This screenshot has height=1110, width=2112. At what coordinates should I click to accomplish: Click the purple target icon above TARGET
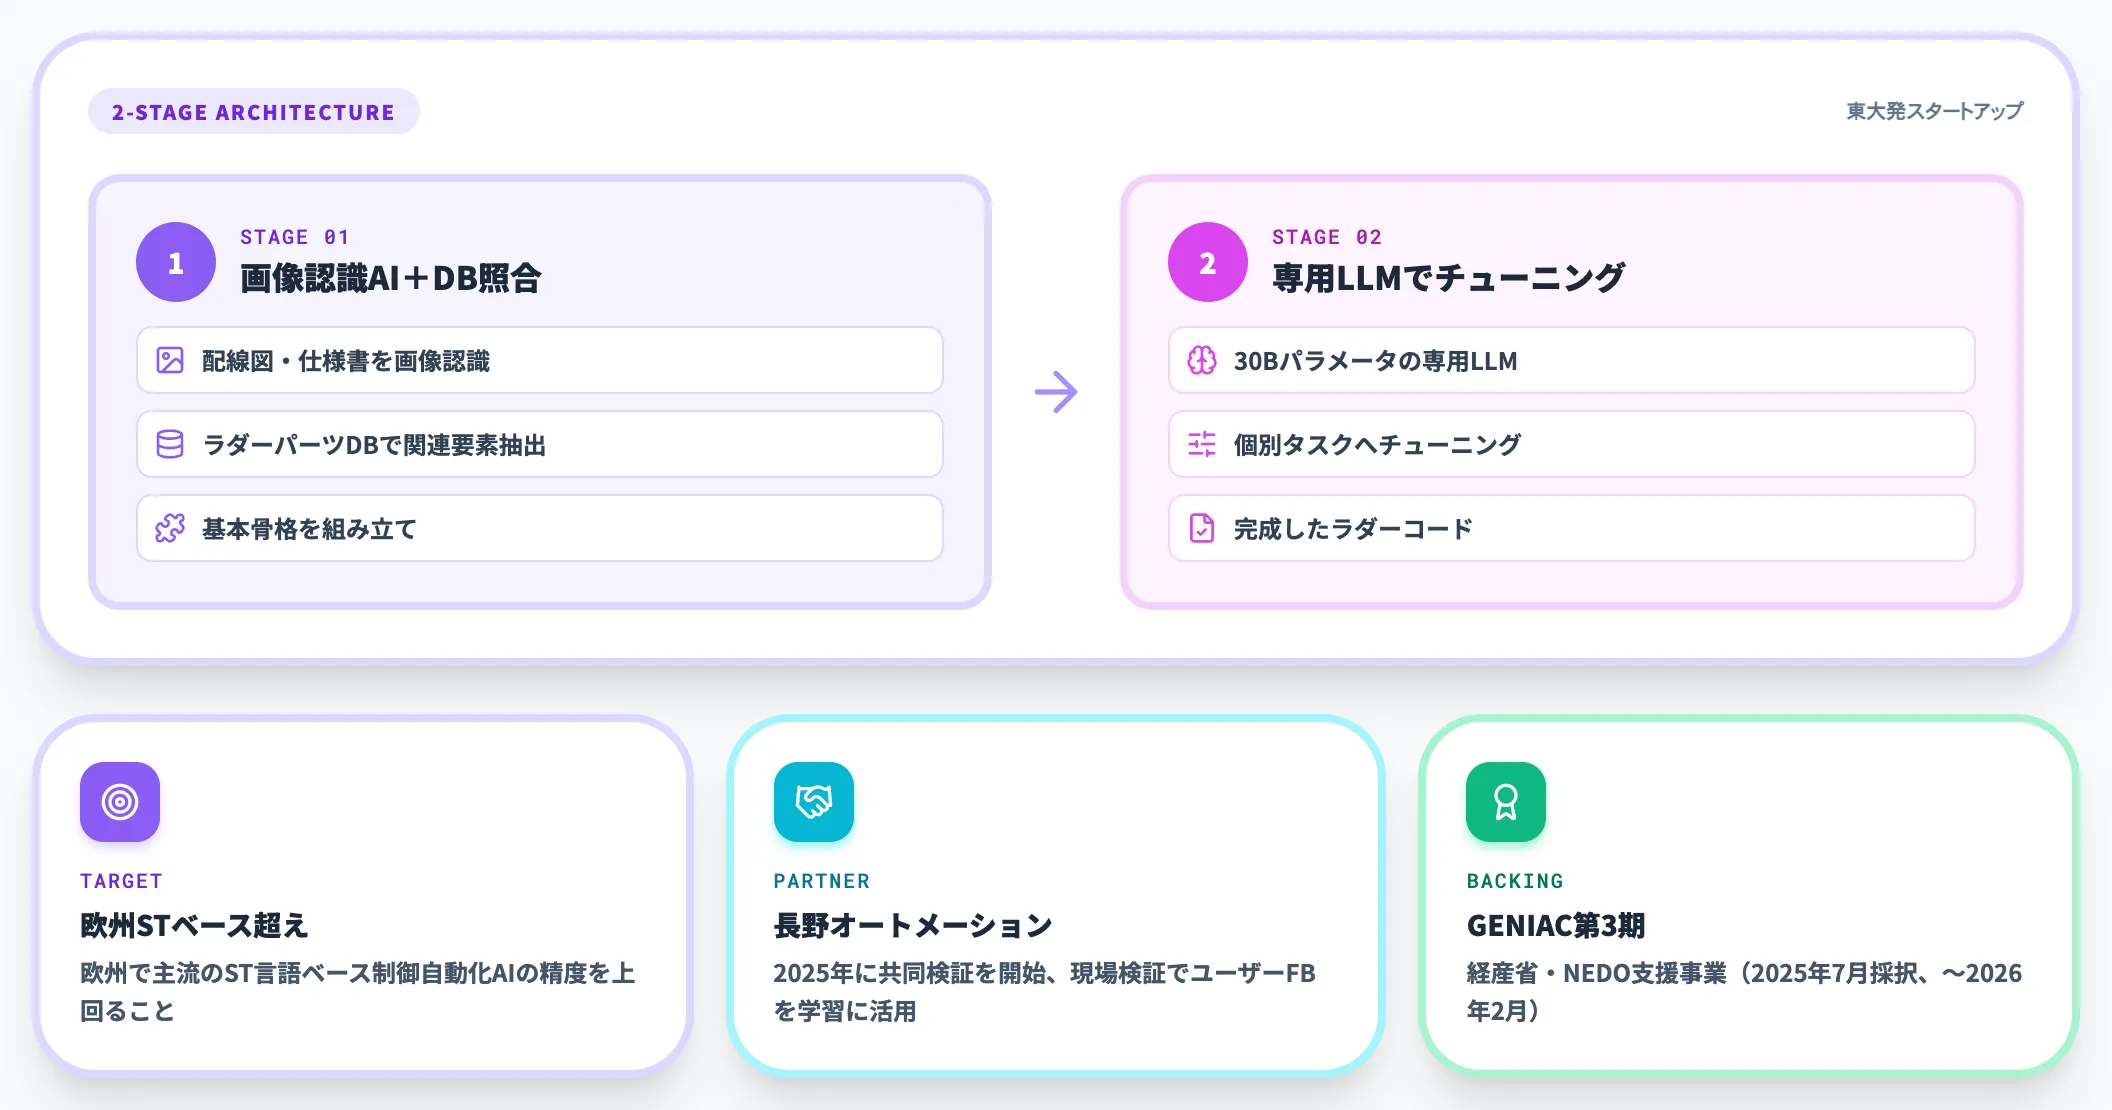pos(120,802)
